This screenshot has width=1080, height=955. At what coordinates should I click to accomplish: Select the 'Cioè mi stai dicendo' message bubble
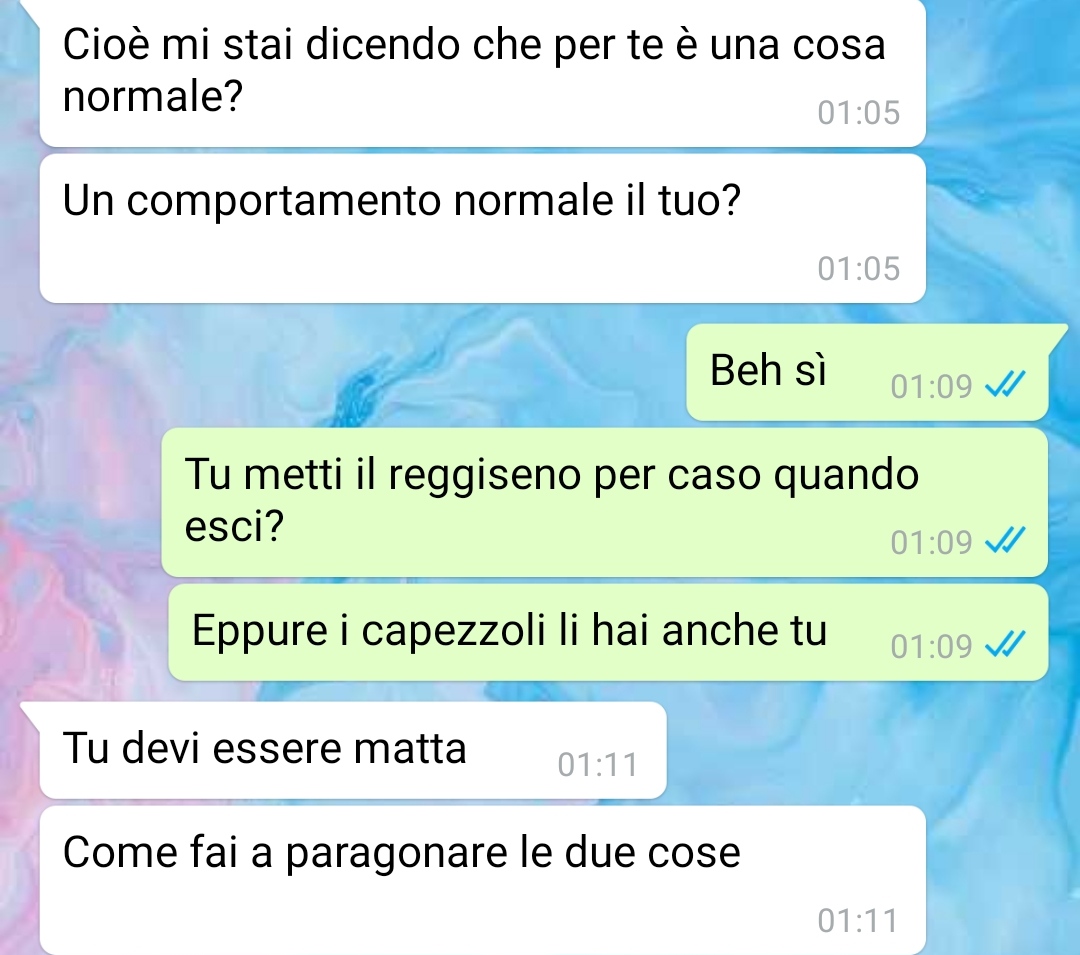[x=482, y=72]
